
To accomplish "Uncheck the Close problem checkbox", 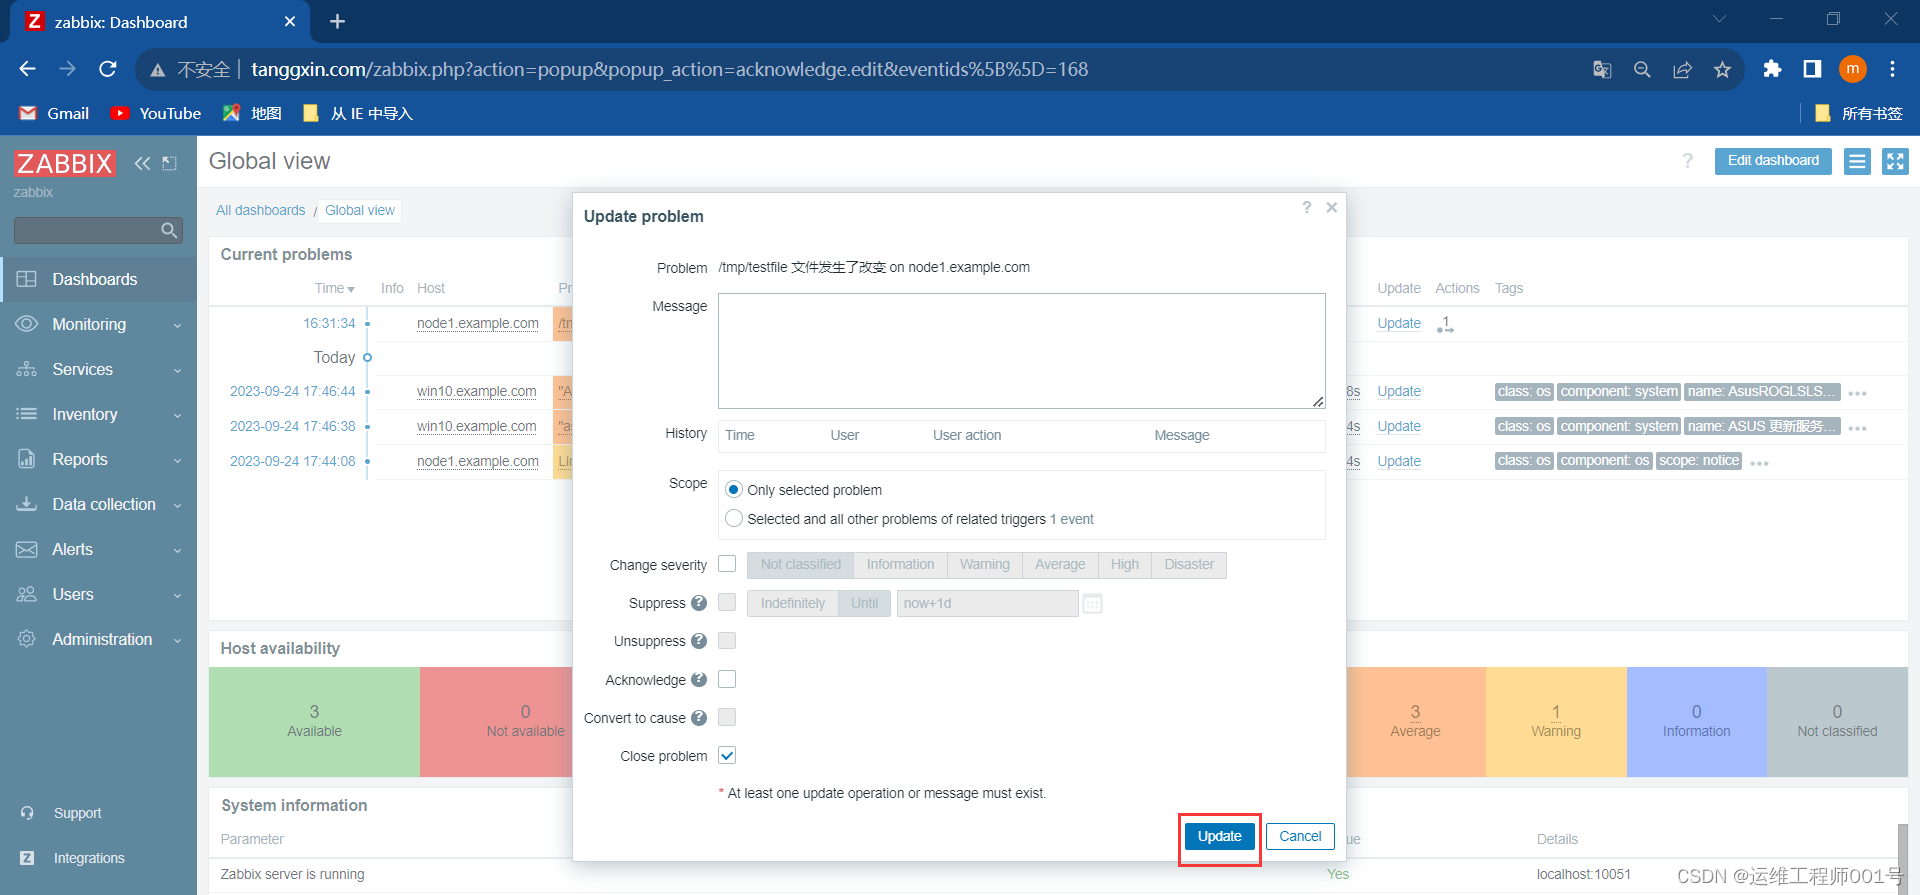I will pos(727,755).
